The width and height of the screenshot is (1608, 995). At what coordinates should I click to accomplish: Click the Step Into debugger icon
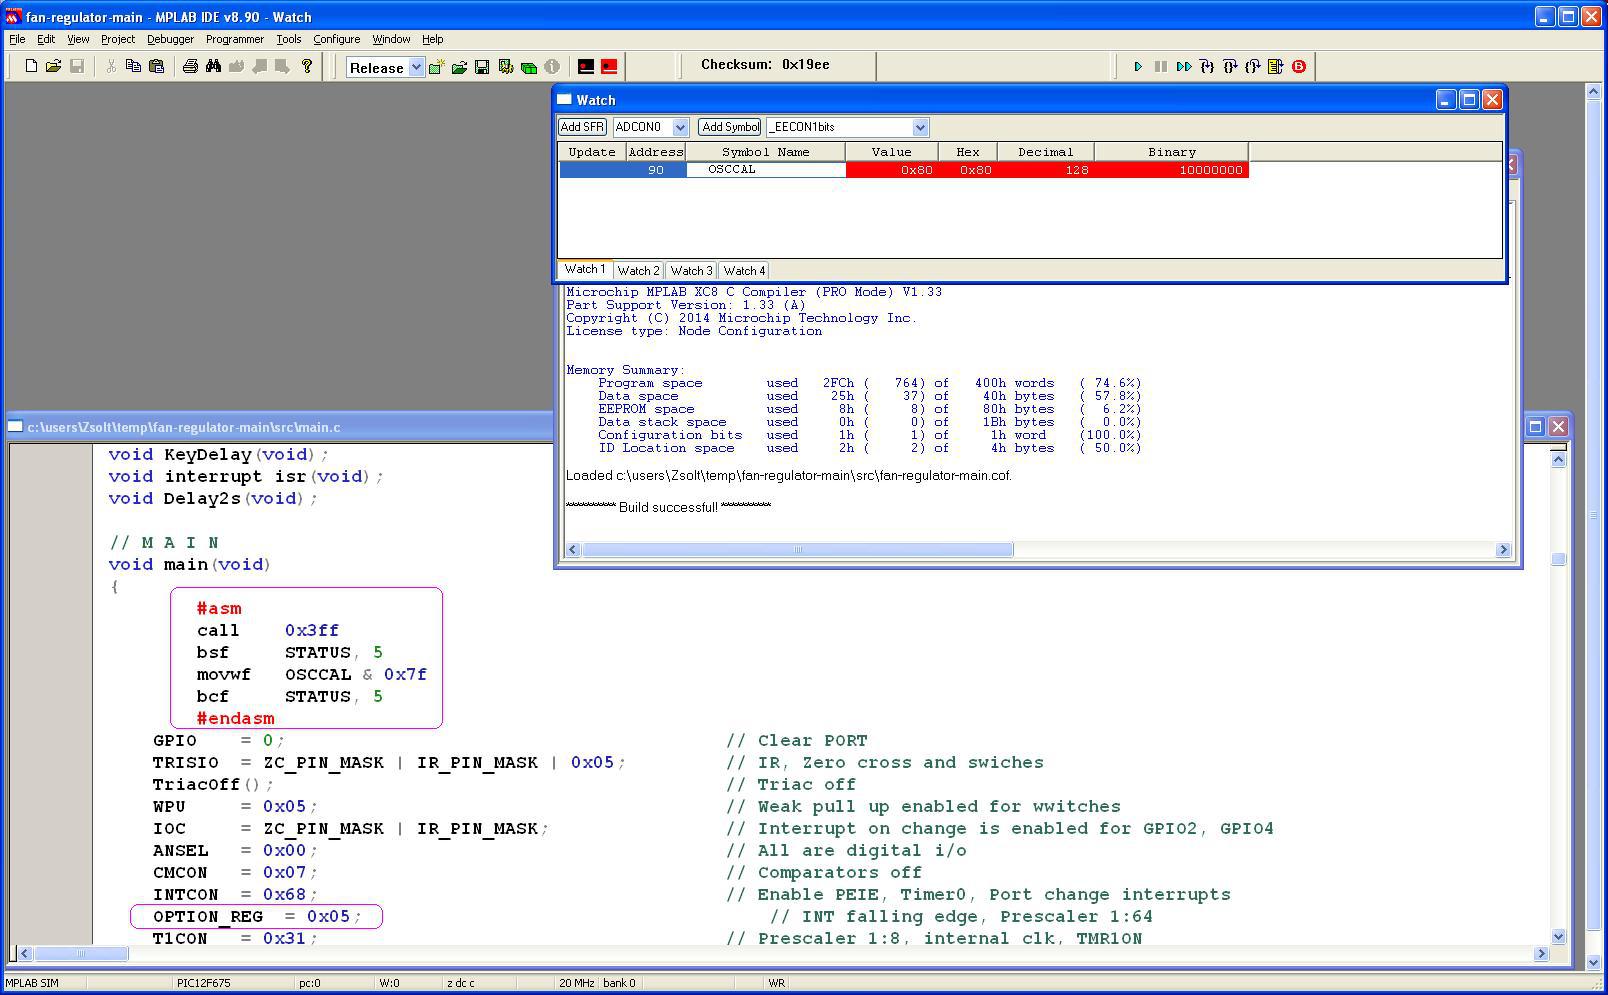coord(1207,67)
